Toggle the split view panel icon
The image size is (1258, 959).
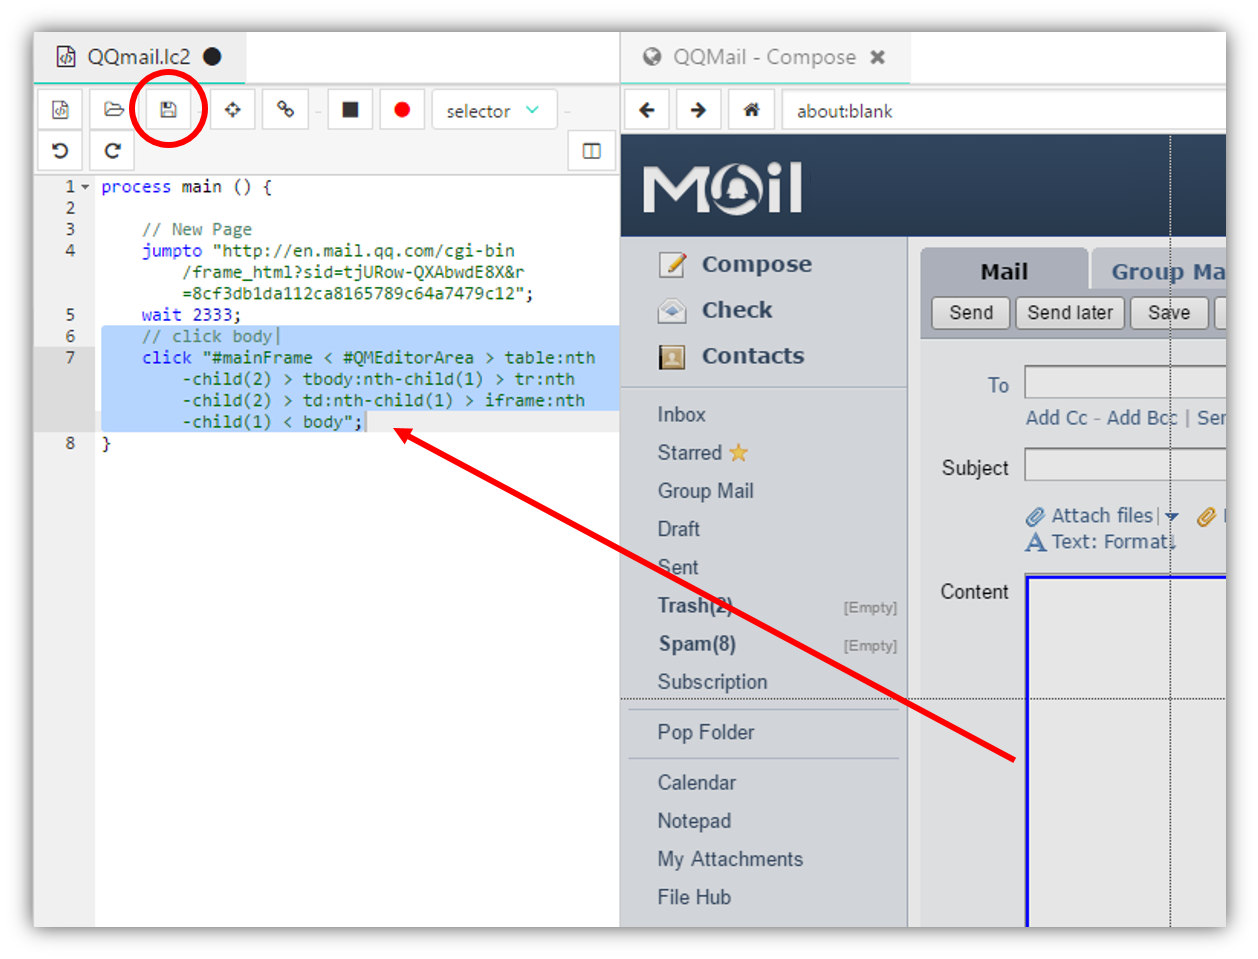point(591,151)
